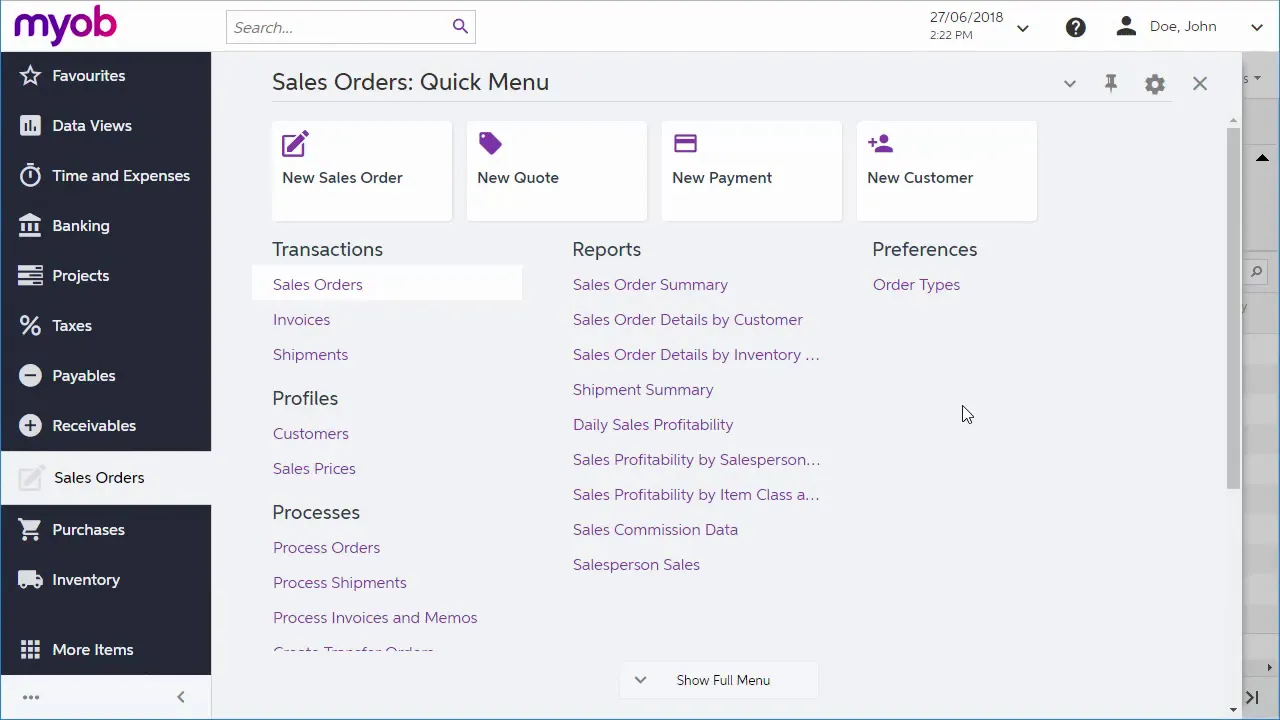
Task: Click the search magnifier icon
Action: (460, 27)
